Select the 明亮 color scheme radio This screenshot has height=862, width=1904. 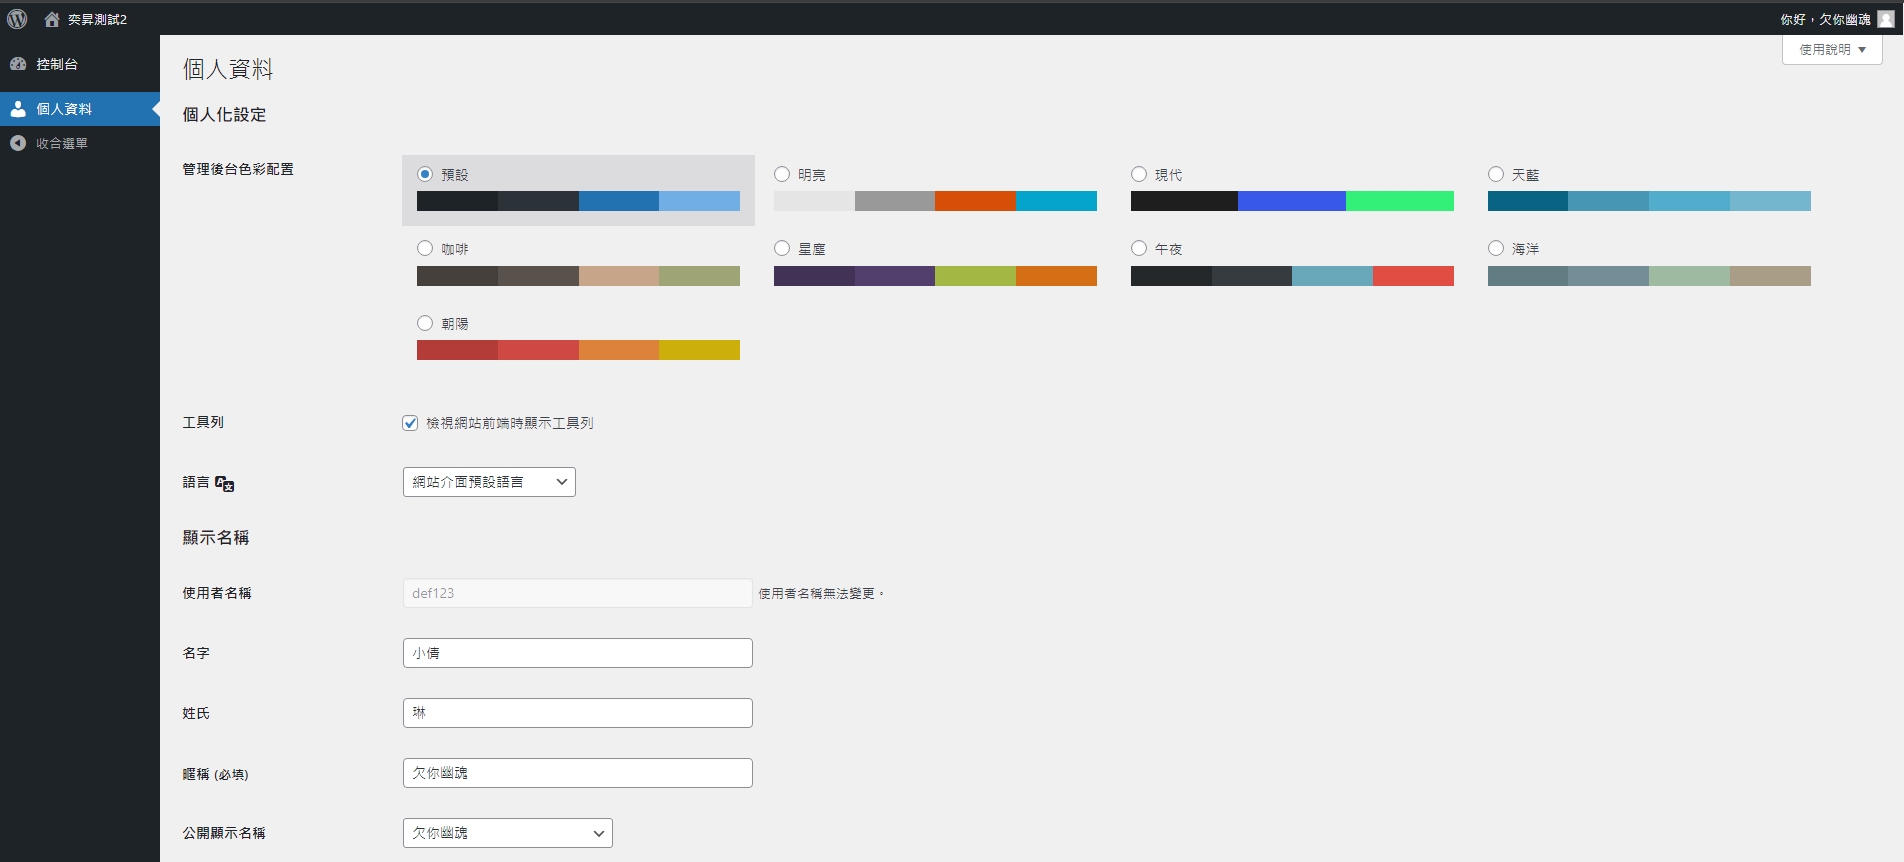coord(782,174)
